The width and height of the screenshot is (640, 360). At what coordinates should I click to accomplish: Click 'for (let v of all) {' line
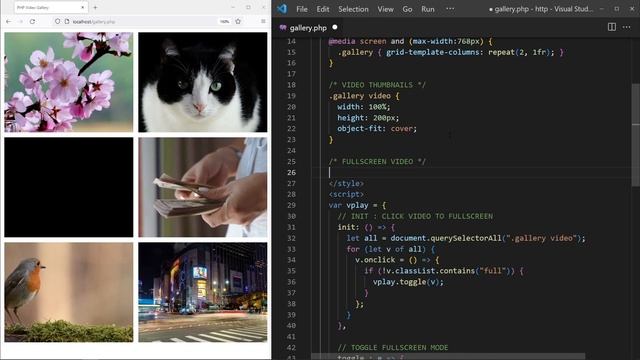(x=391, y=249)
